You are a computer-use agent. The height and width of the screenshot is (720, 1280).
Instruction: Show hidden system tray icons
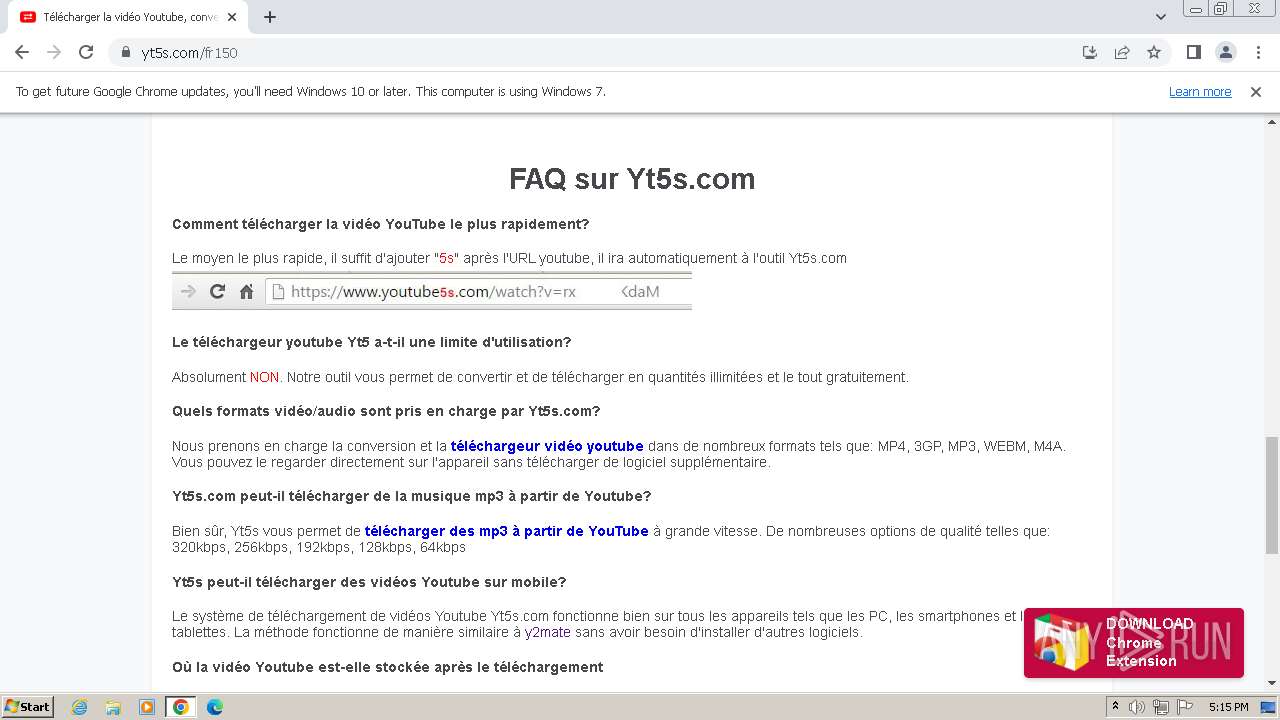[x=1116, y=707]
